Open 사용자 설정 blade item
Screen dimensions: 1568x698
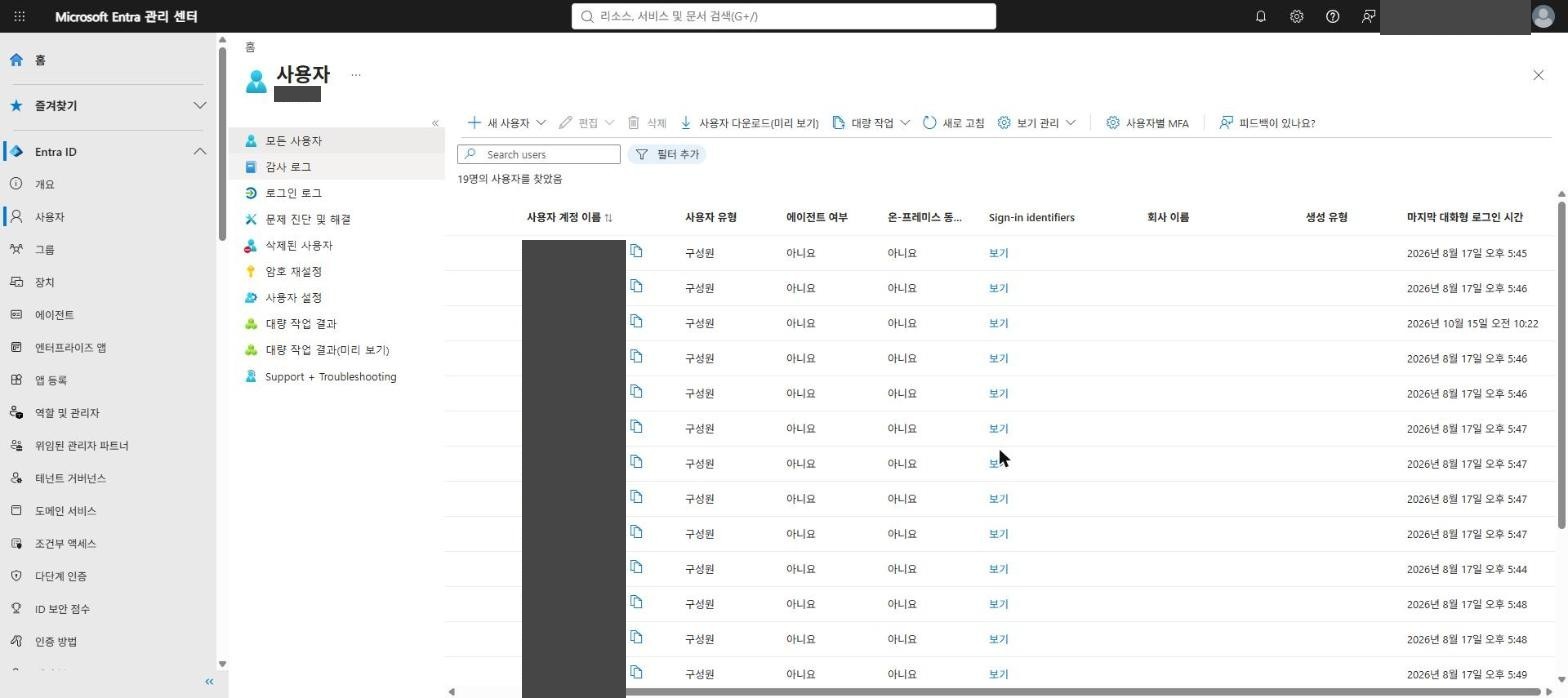tap(337, 297)
